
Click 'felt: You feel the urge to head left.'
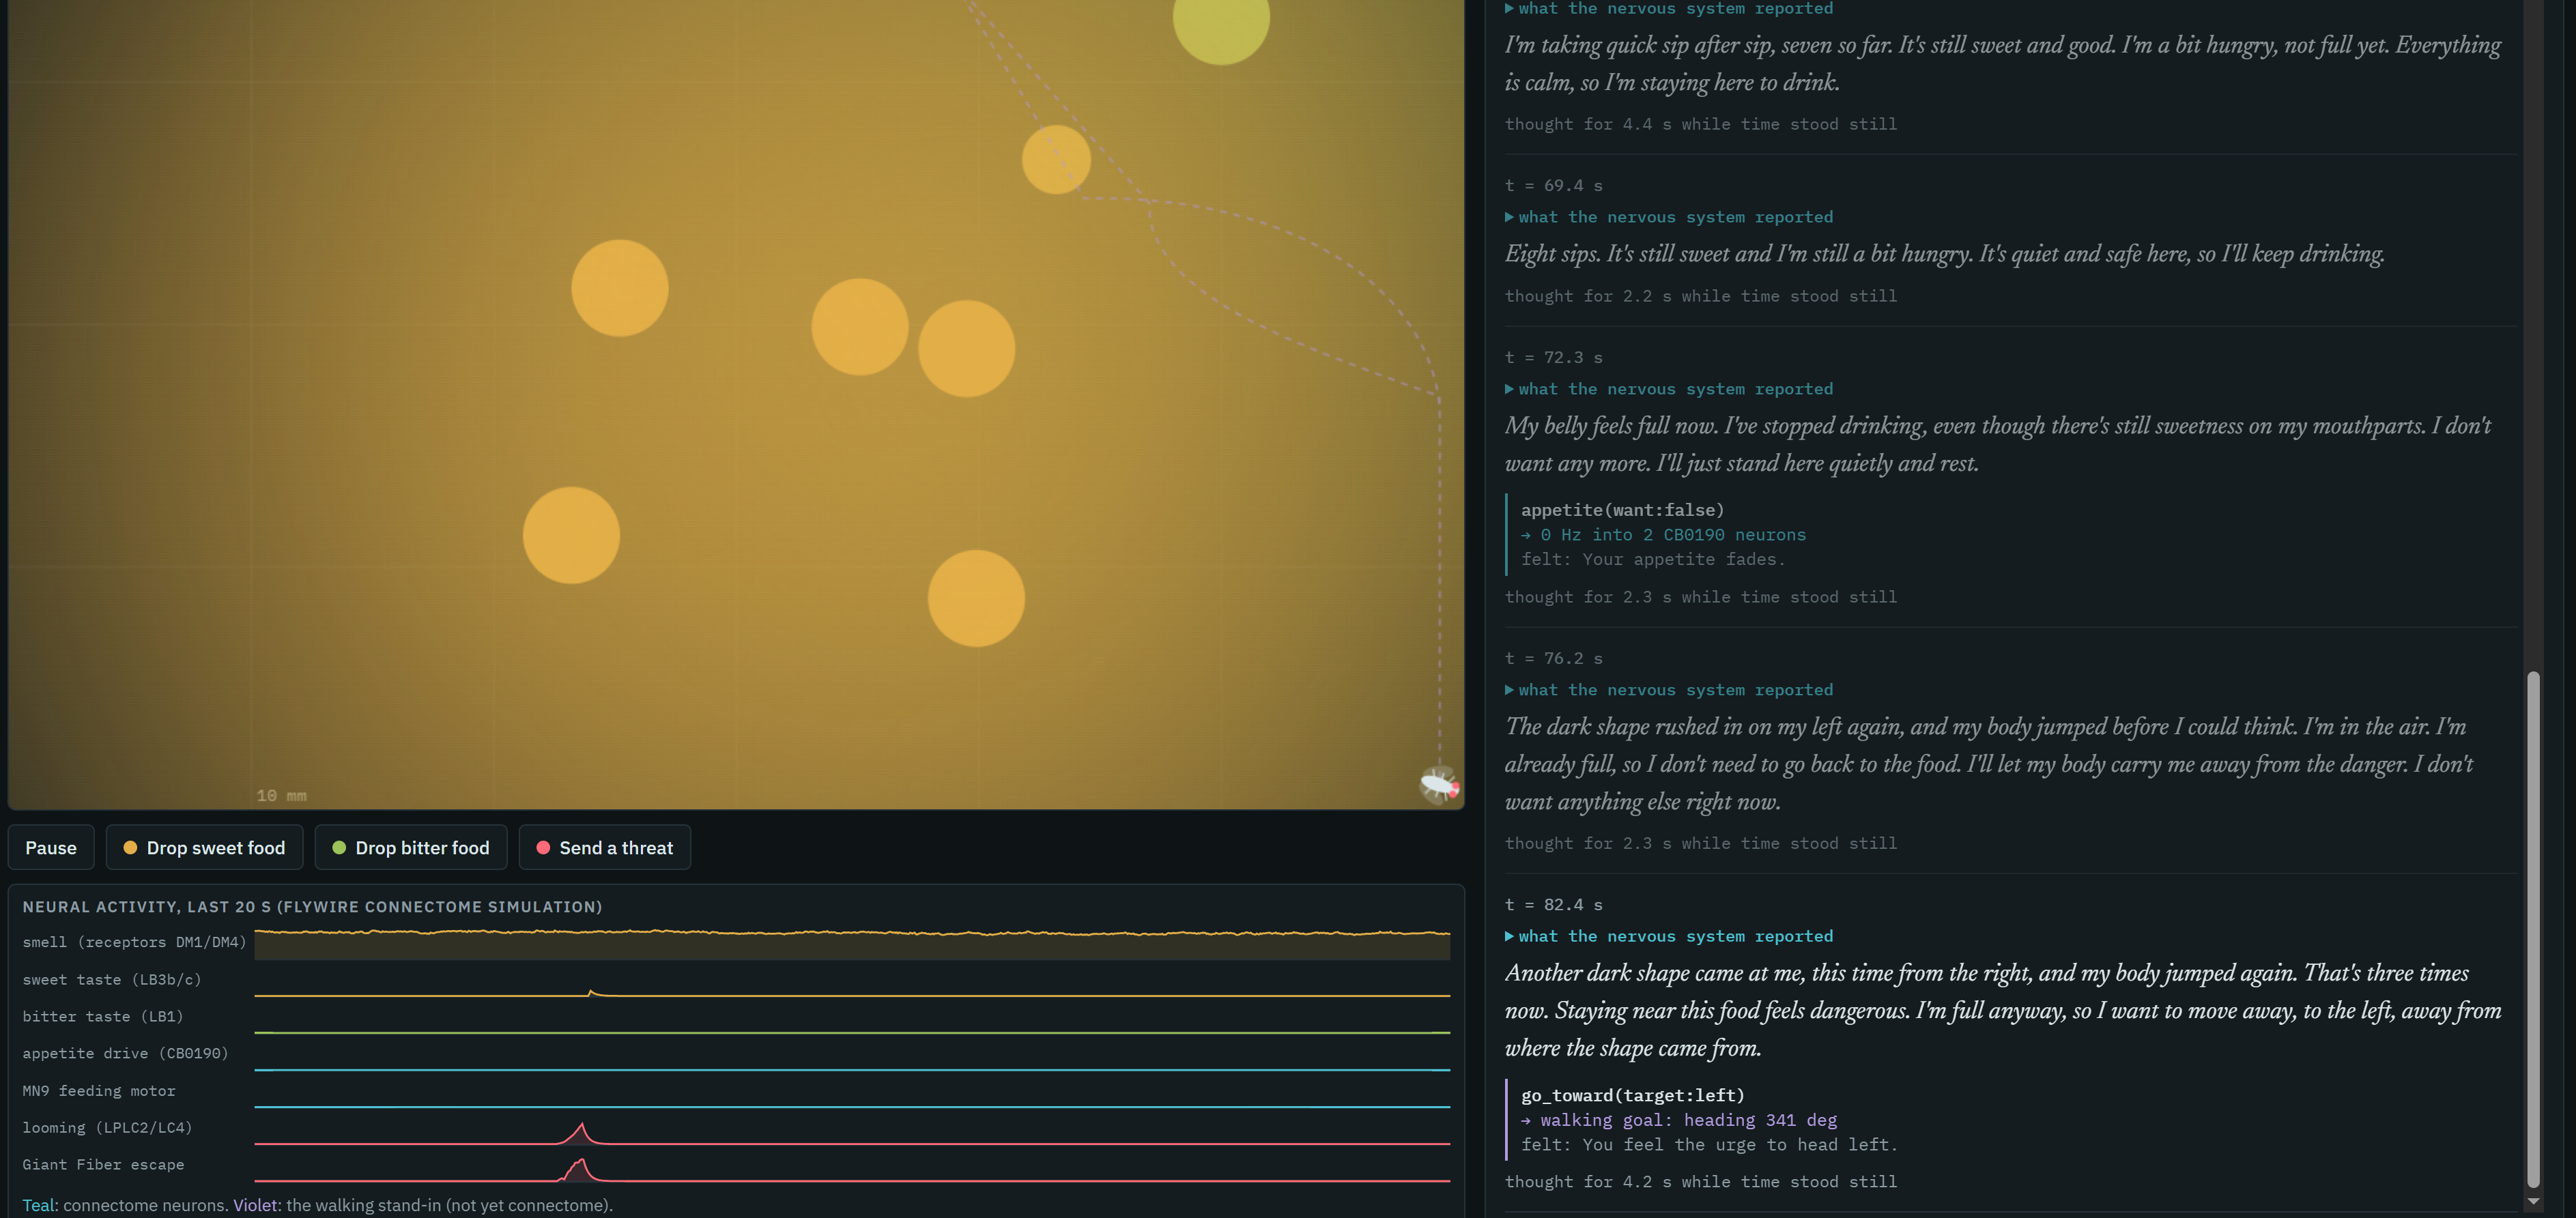(1709, 1144)
